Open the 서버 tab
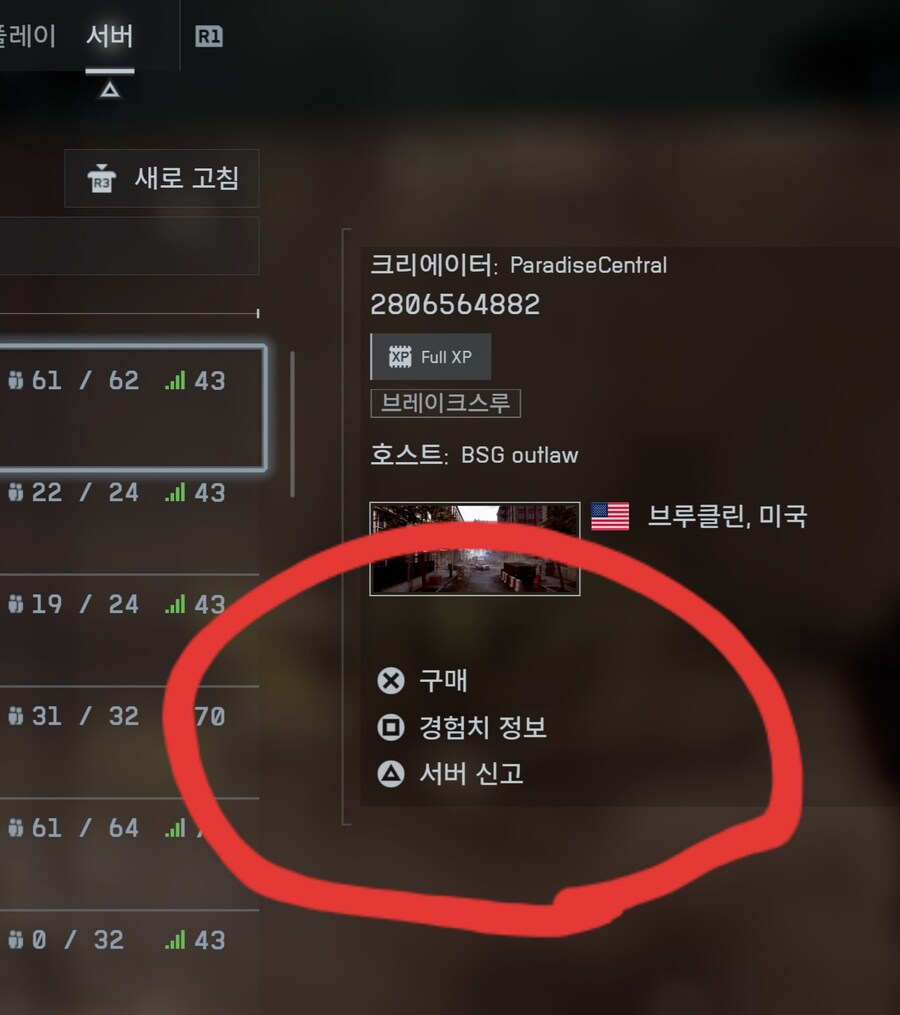 [x=109, y=36]
